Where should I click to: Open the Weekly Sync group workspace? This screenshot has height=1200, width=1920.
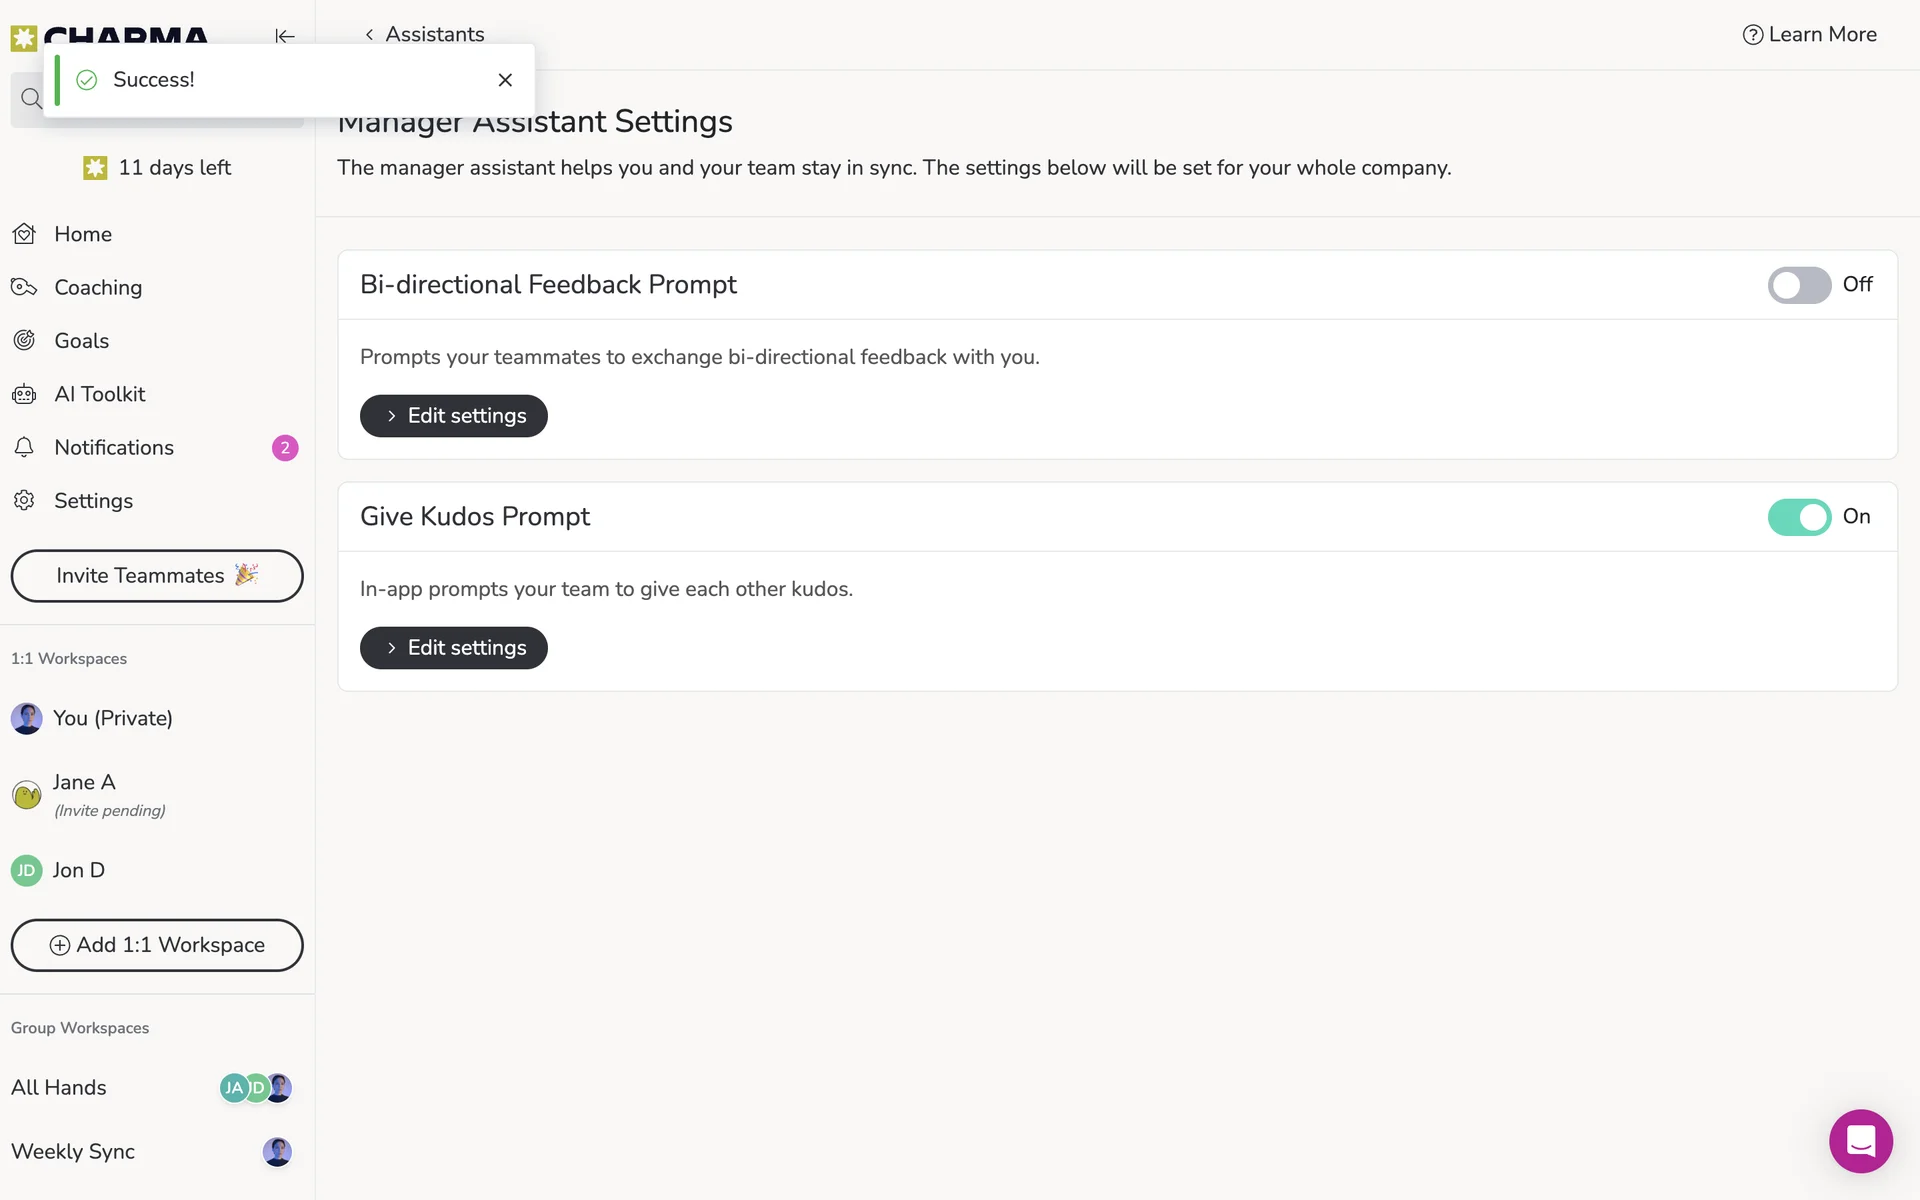coord(73,1151)
